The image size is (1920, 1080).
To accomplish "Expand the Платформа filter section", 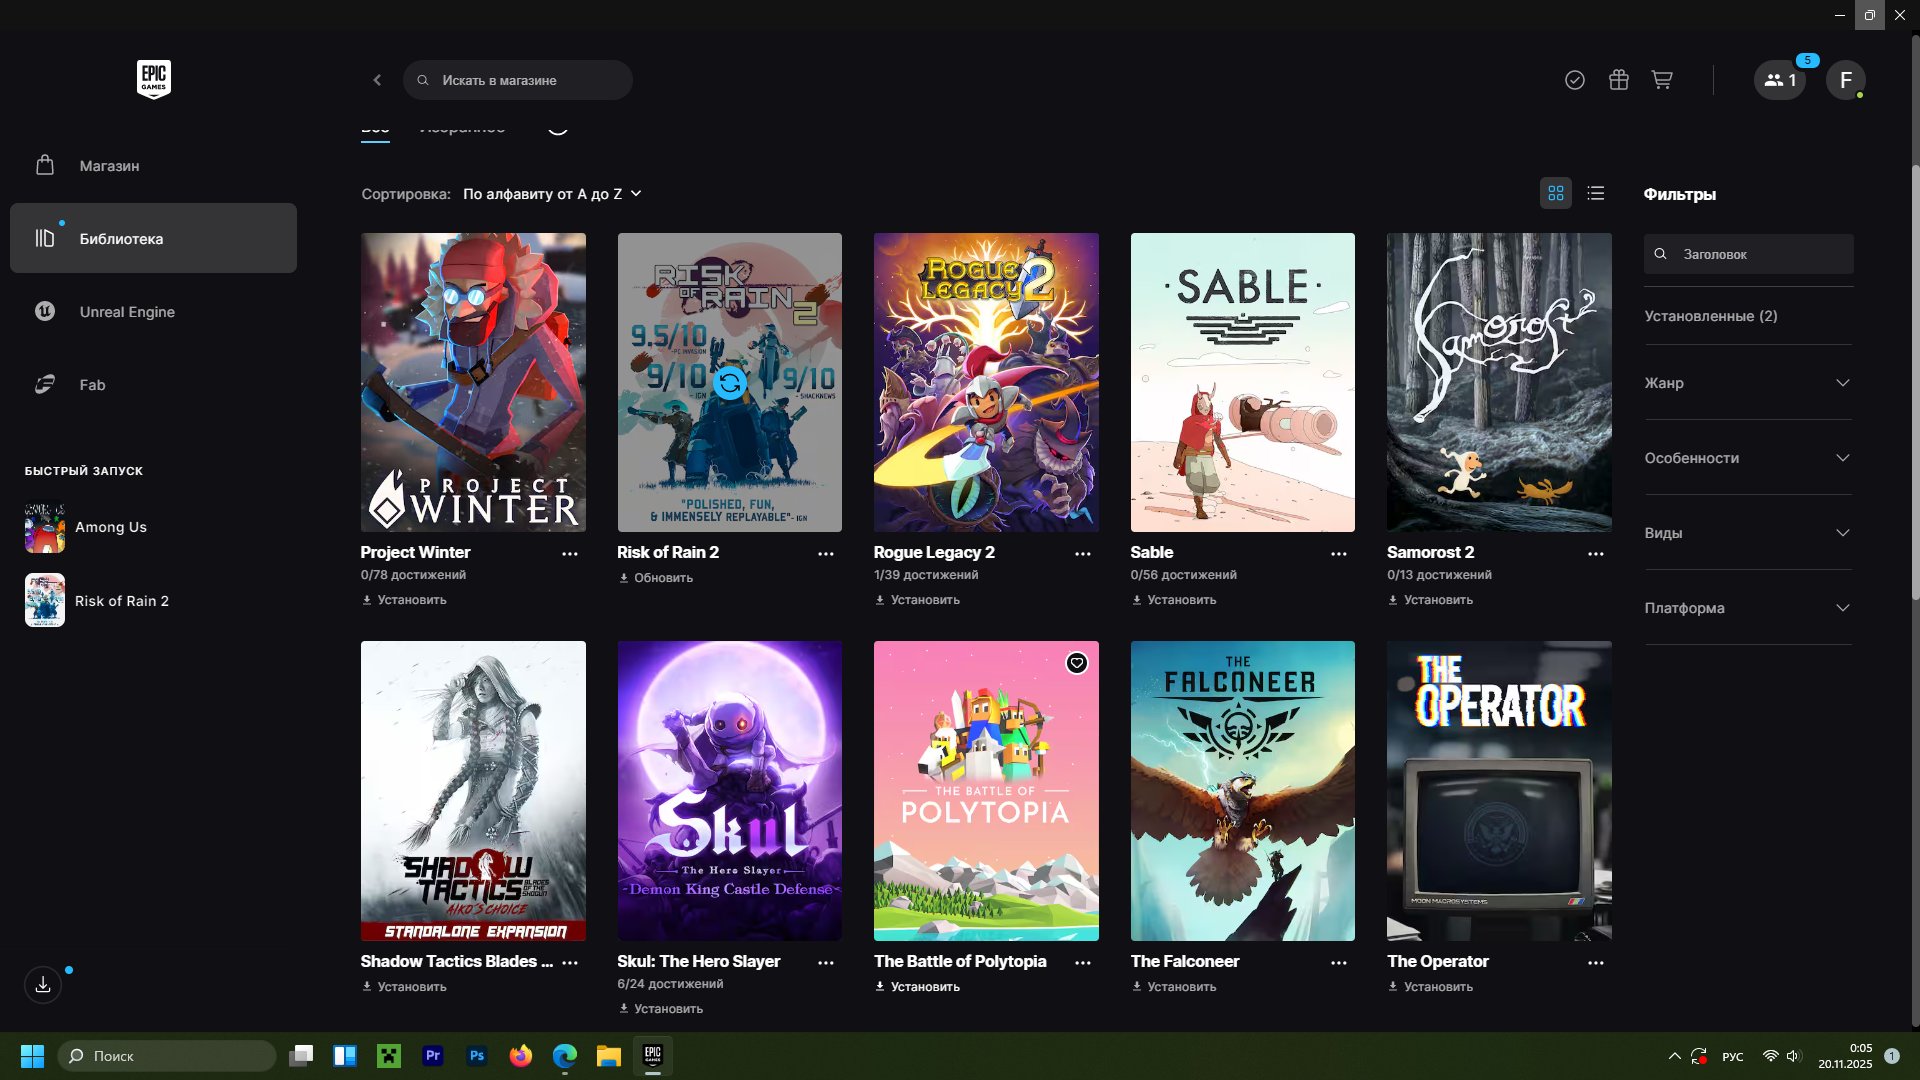I will click(1747, 608).
